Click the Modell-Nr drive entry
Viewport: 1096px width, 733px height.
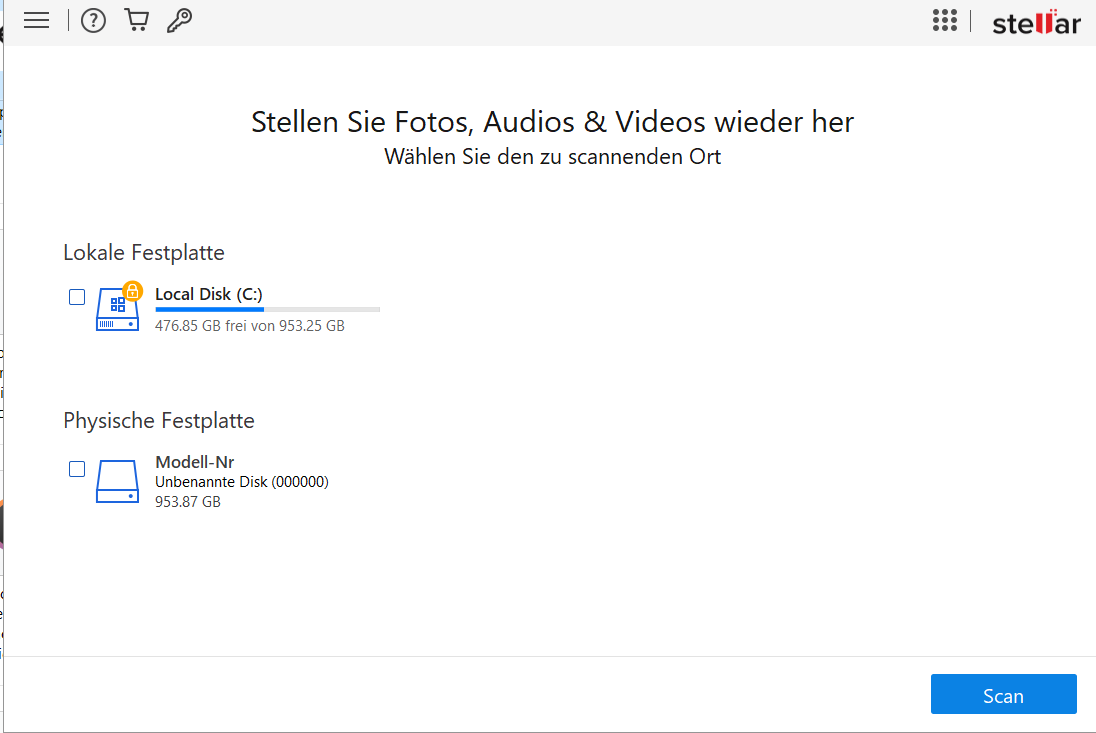(x=194, y=462)
